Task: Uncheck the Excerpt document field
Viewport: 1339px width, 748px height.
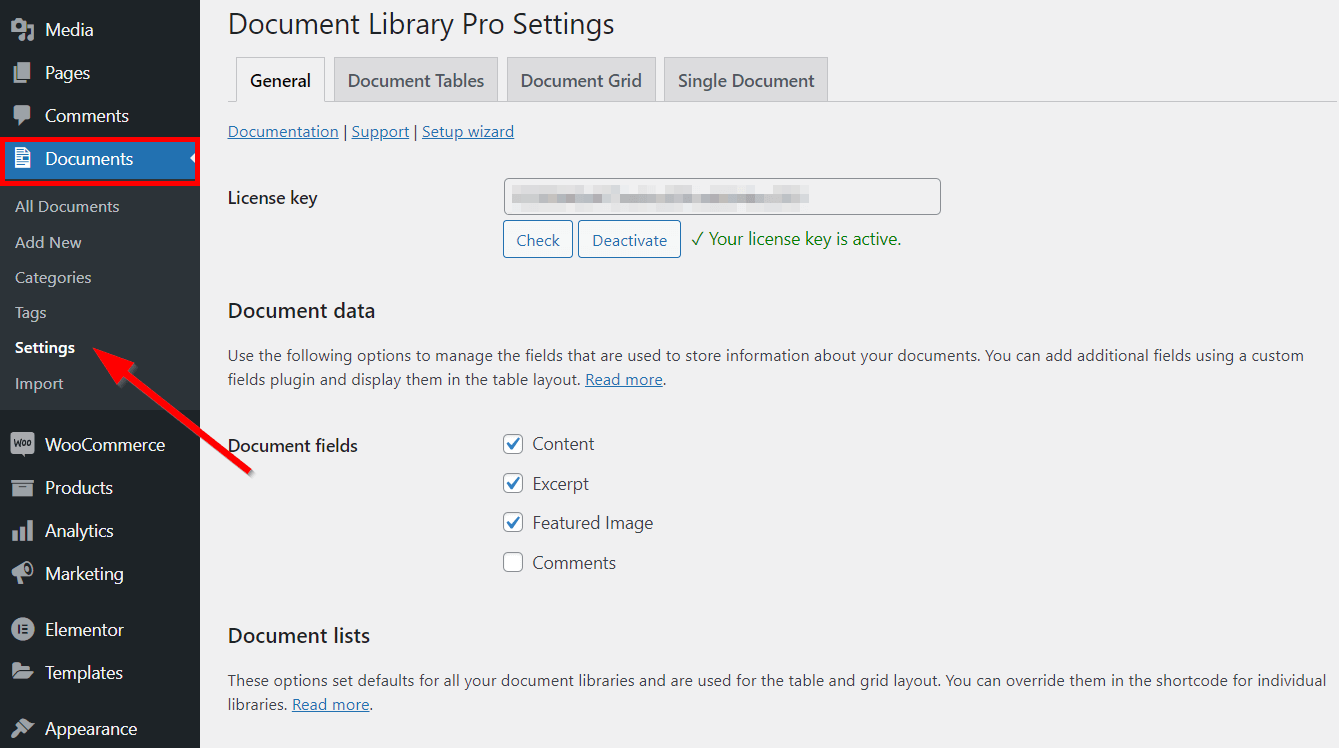Action: pyautogui.click(x=513, y=483)
